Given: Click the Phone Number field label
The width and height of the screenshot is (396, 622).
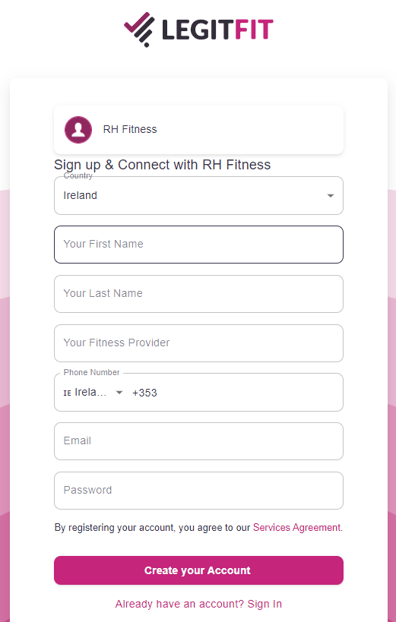Looking at the screenshot, I should [92, 372].
